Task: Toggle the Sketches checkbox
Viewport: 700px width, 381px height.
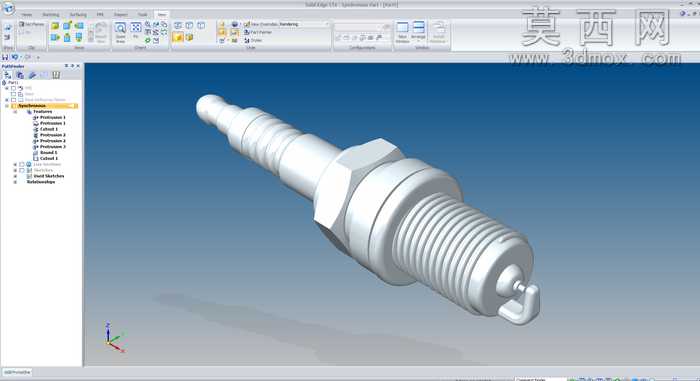Action: point(21,170)
